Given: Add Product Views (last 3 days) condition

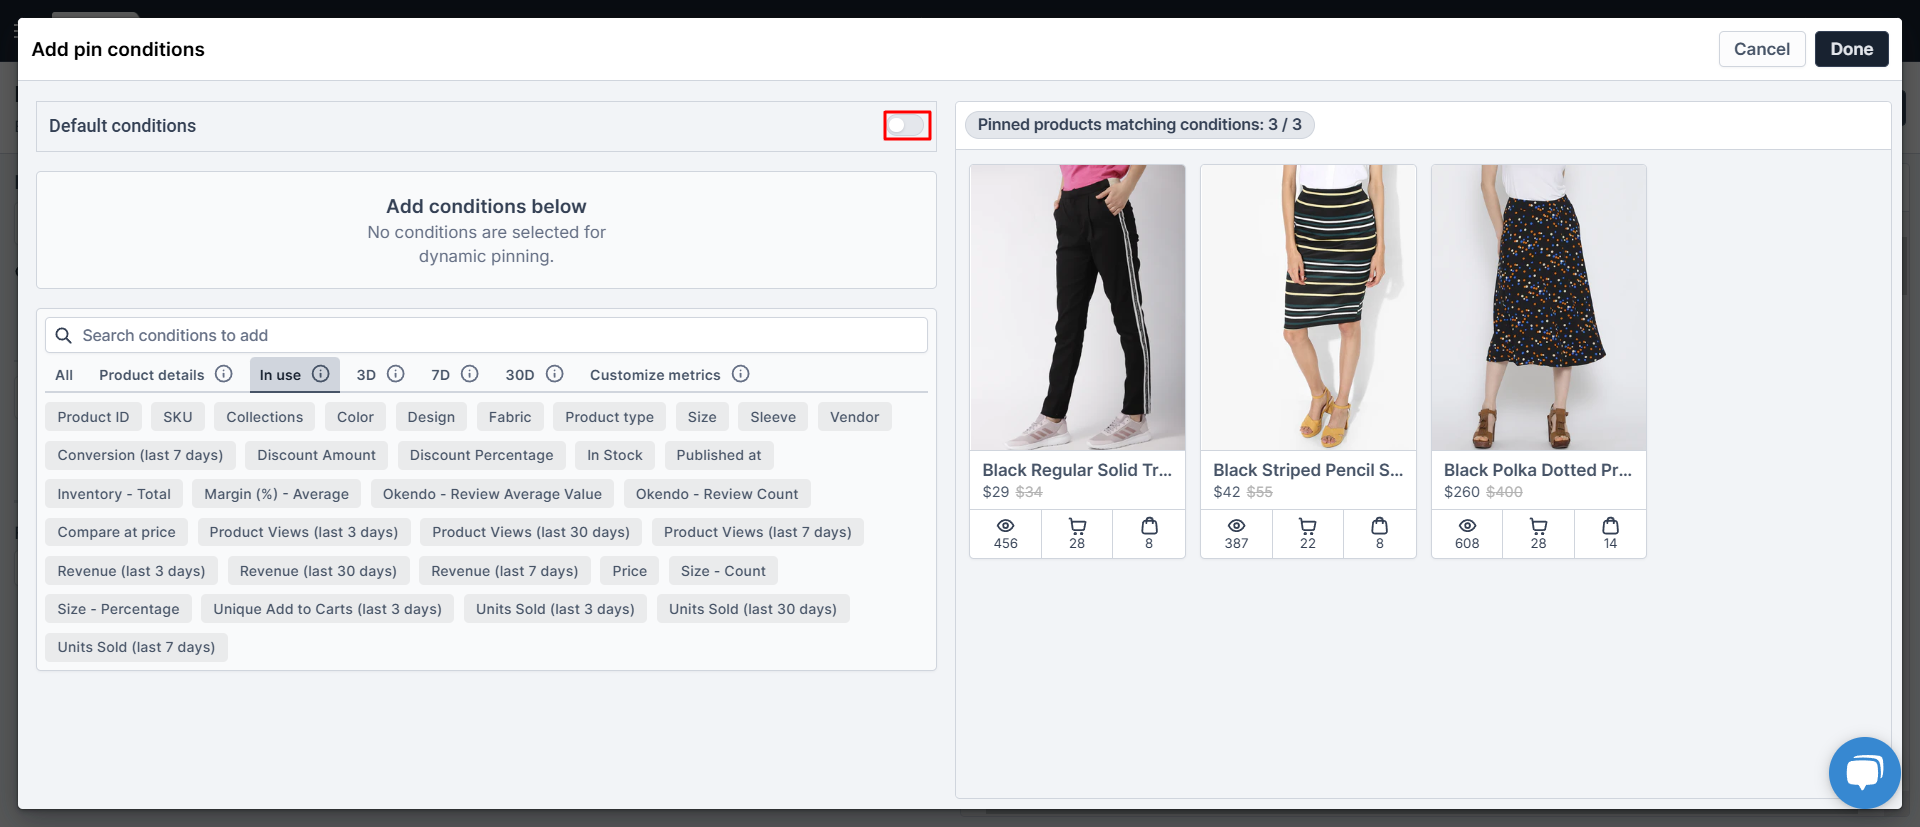Looking at the screenshot, I should (x=303, y=532).
